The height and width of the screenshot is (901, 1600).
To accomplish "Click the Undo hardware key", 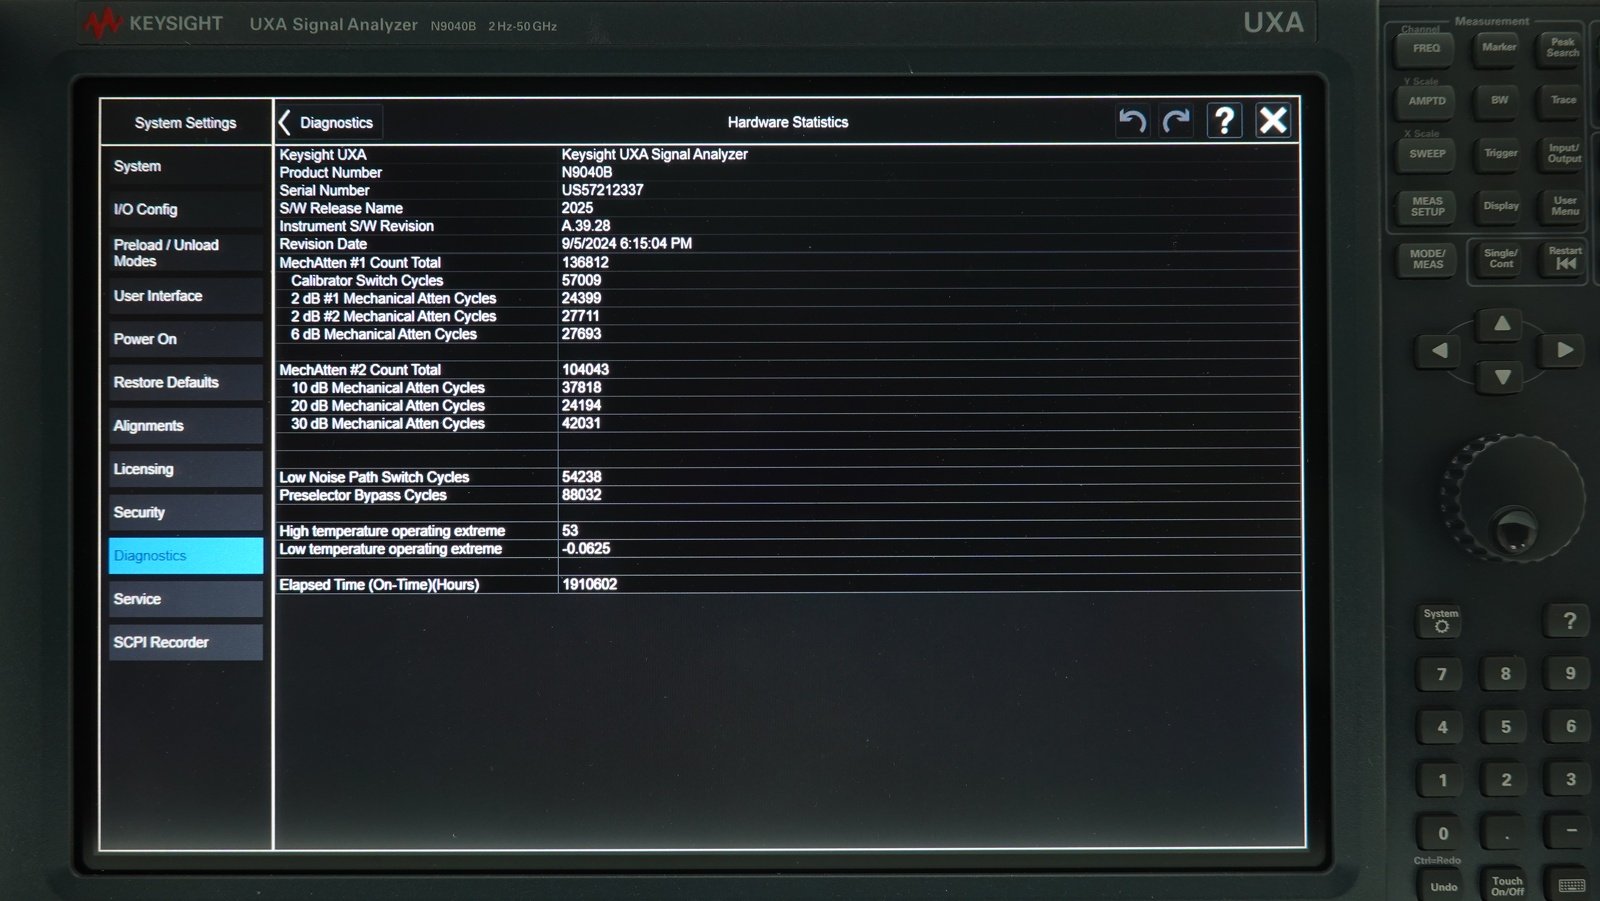I will [1443, 887].
